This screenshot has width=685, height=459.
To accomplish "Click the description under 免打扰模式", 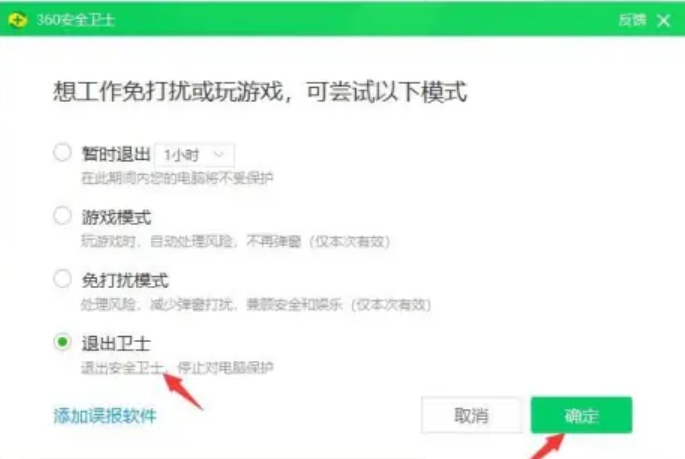I will tap(256, 304).
